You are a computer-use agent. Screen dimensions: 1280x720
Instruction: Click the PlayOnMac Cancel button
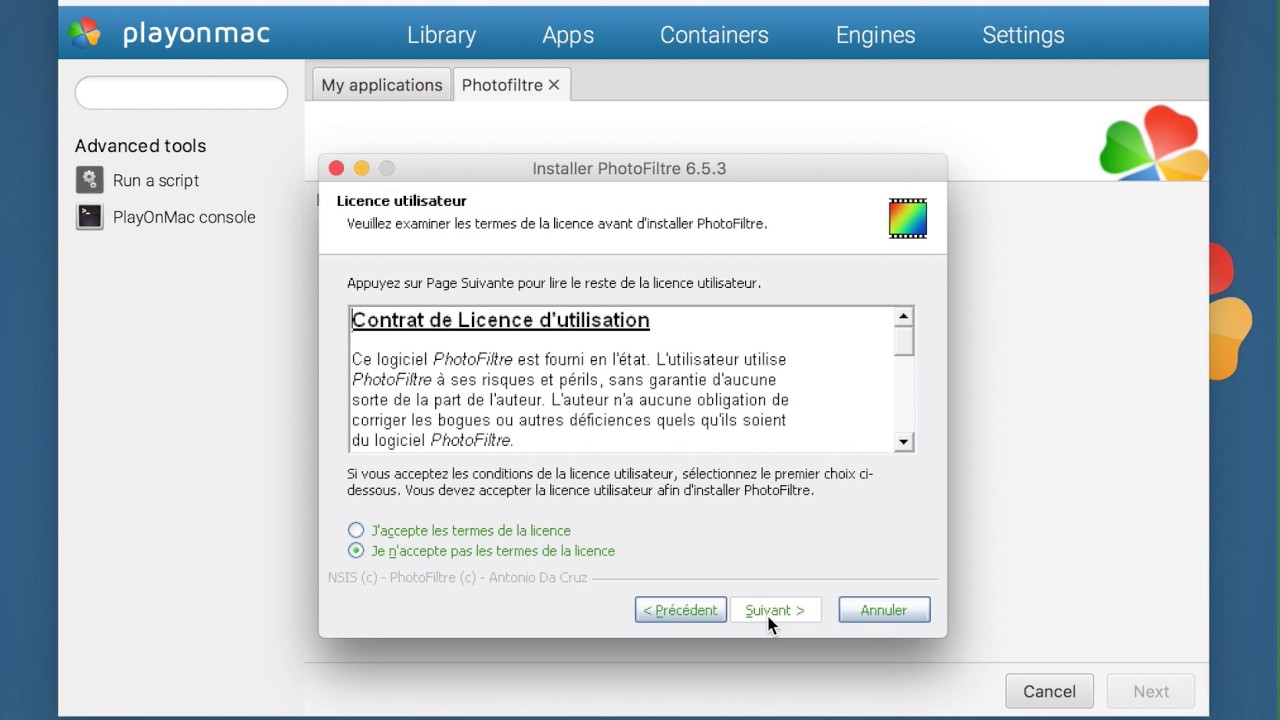[1049, 691]
